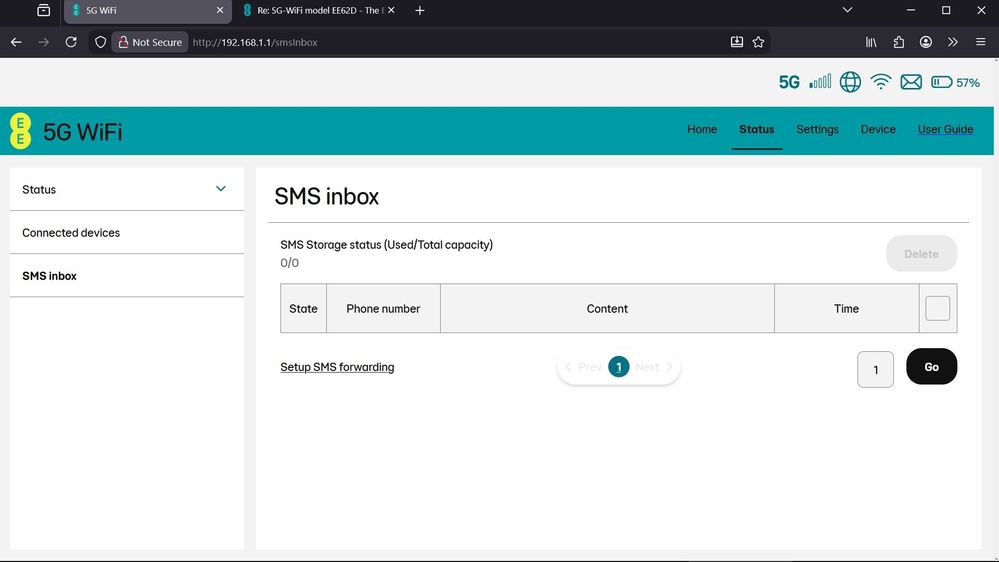Open Setup SMS forwarding link

point(337,367)
